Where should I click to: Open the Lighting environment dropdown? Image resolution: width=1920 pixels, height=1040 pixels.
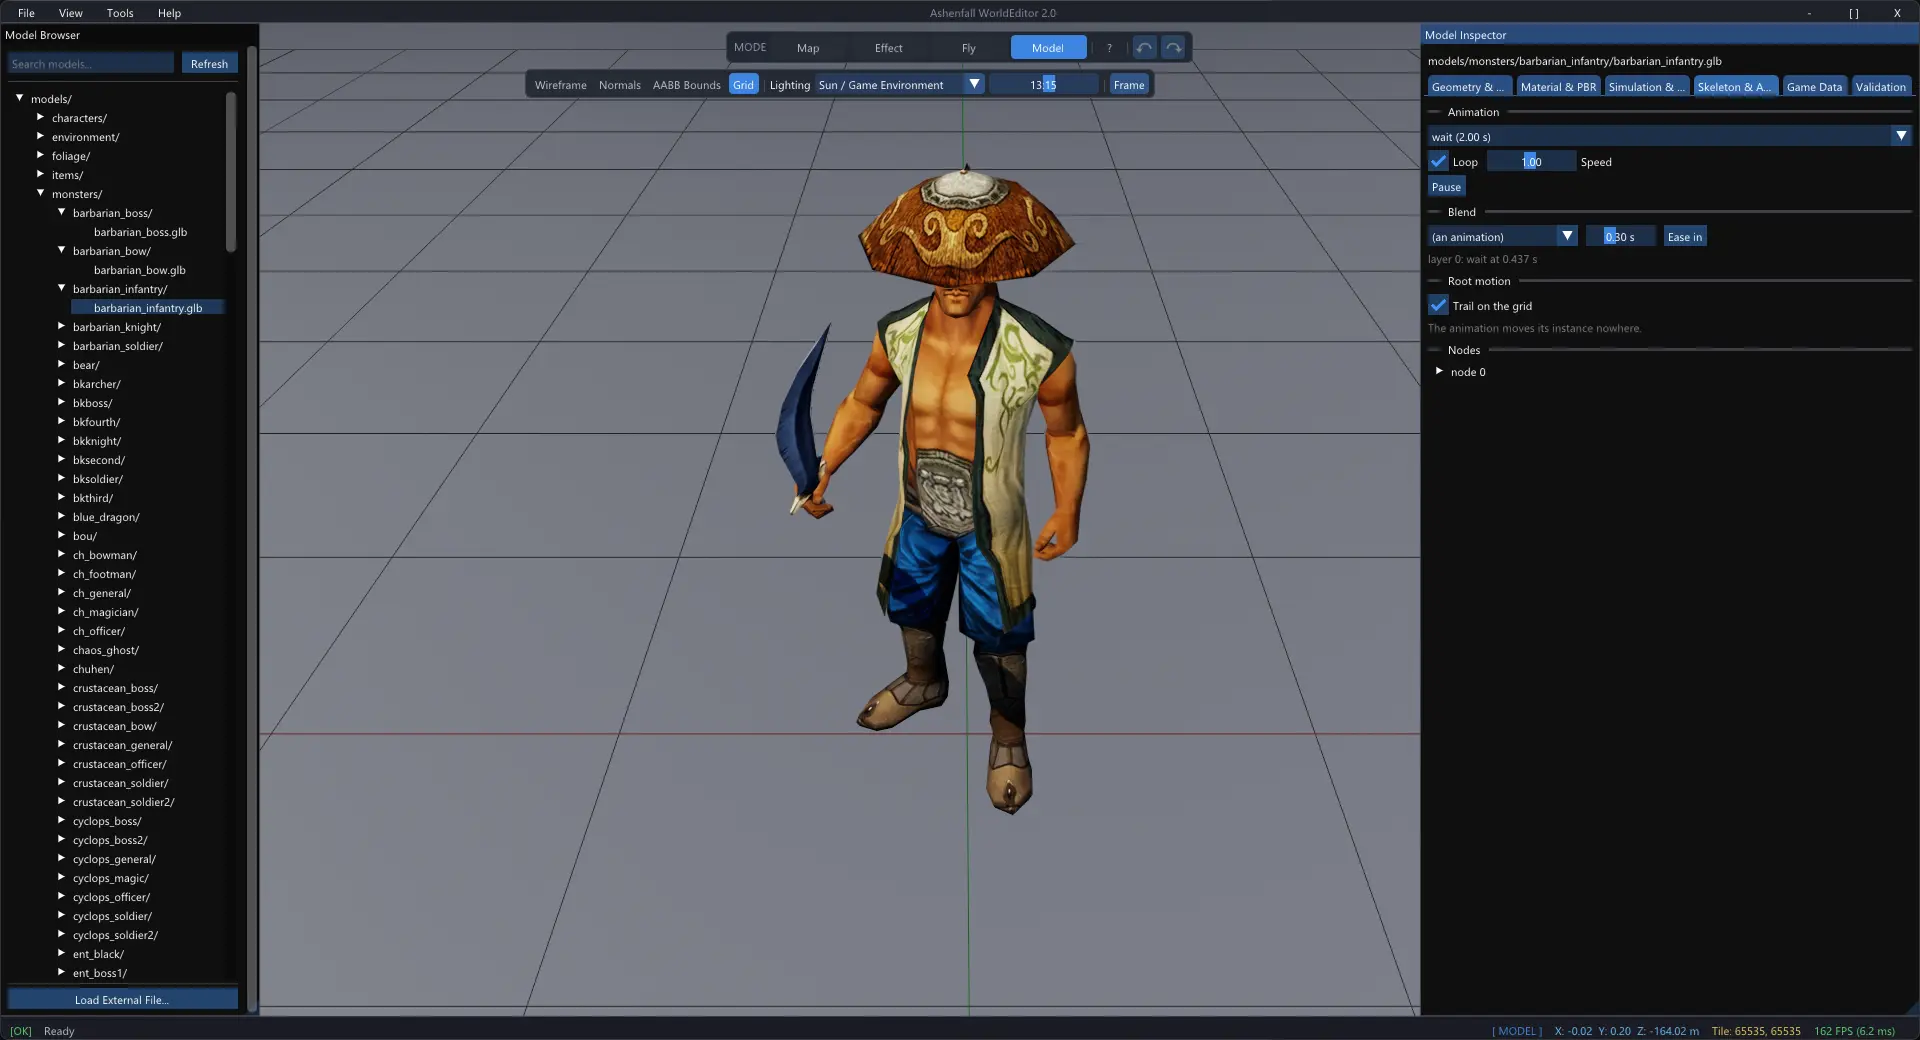tap(899, 85)
